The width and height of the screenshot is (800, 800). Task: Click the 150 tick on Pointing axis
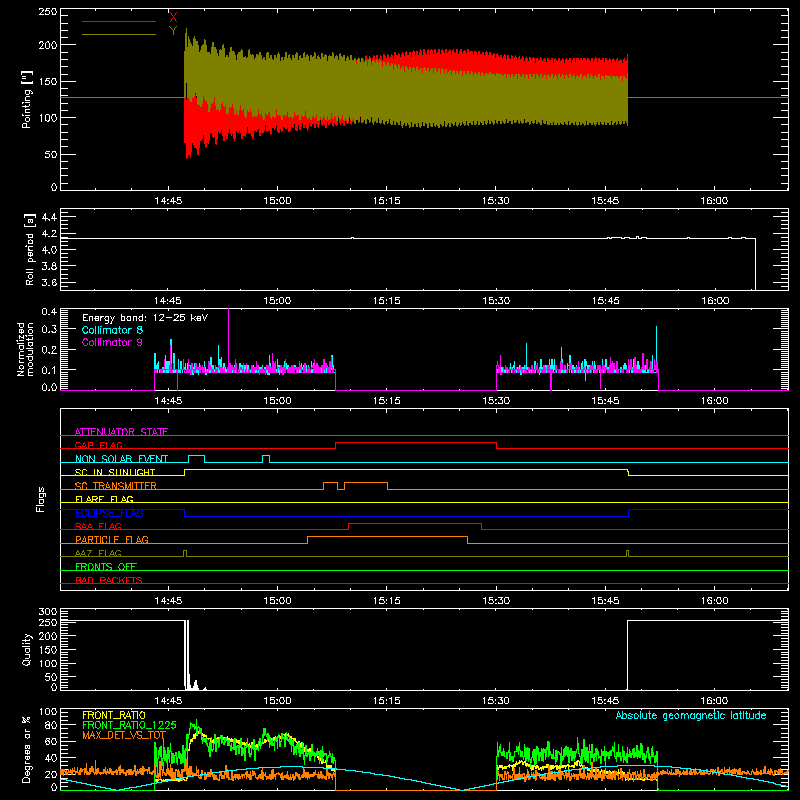[48, 82]
